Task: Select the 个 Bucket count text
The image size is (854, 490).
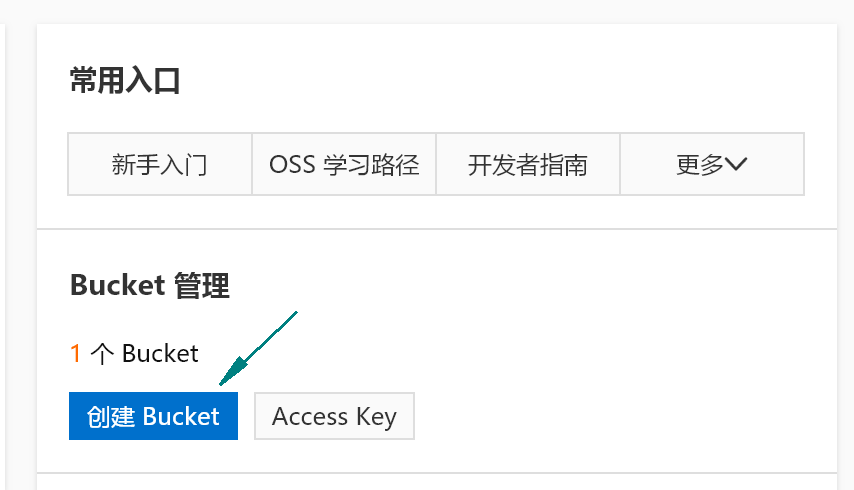Action: 145,353
